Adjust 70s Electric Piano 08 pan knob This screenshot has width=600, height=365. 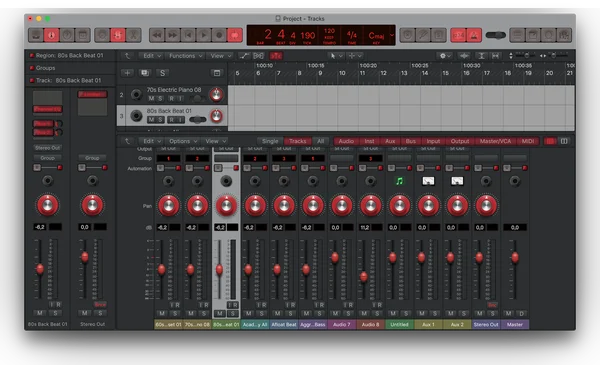216,94
